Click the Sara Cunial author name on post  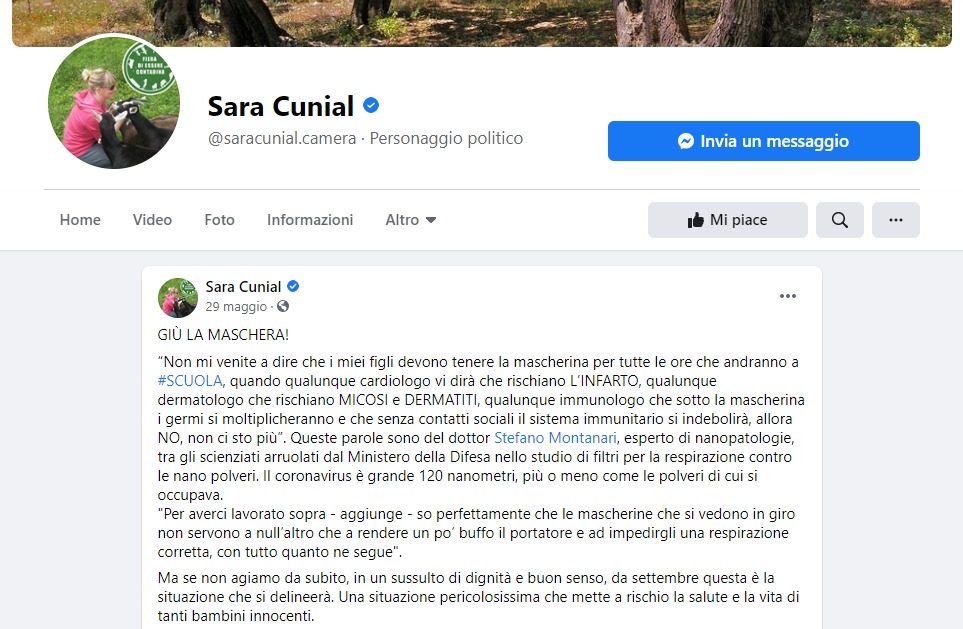point(243,287)
